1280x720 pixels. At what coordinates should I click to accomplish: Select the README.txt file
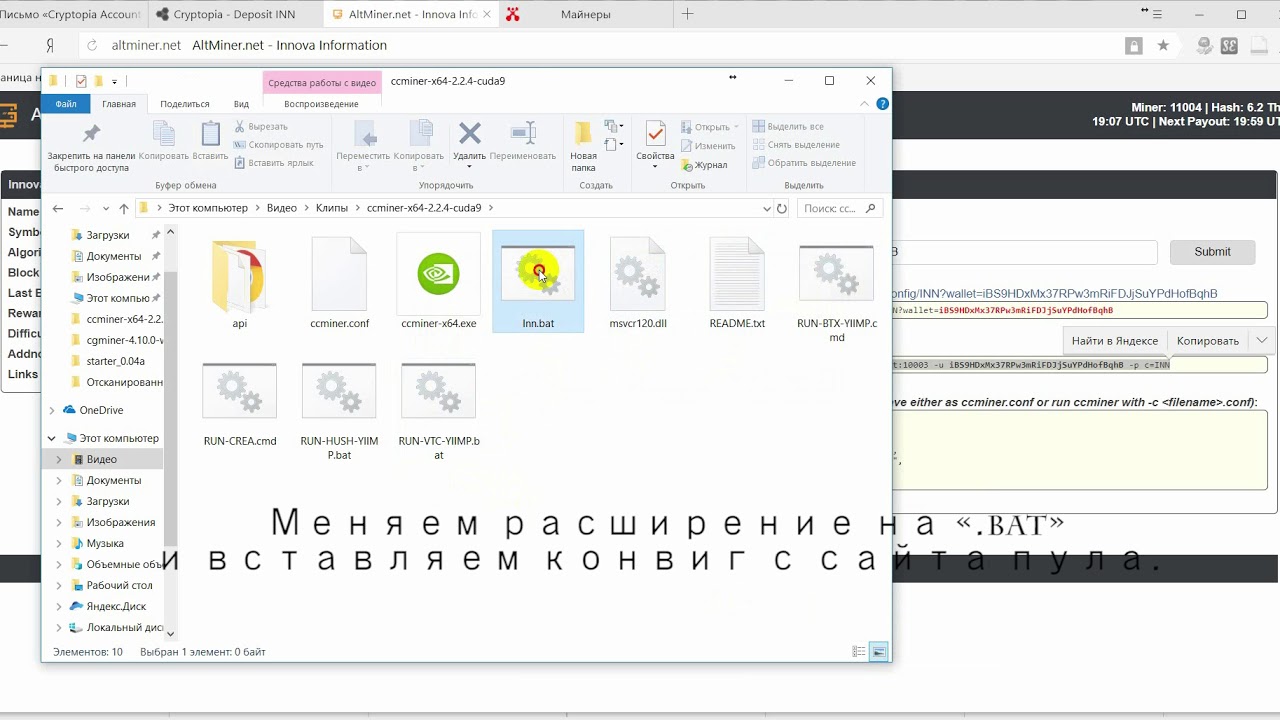click(x=737, y=283)
